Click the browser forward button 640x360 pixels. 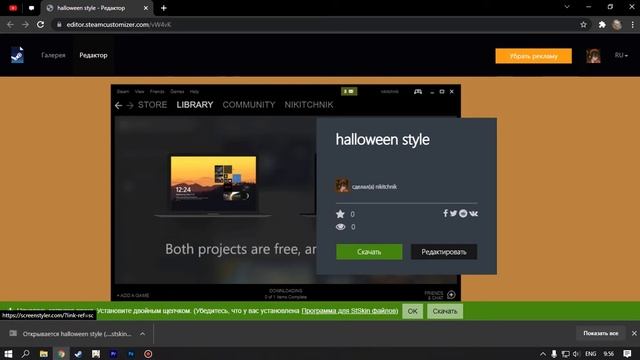(x=25, y=24)
